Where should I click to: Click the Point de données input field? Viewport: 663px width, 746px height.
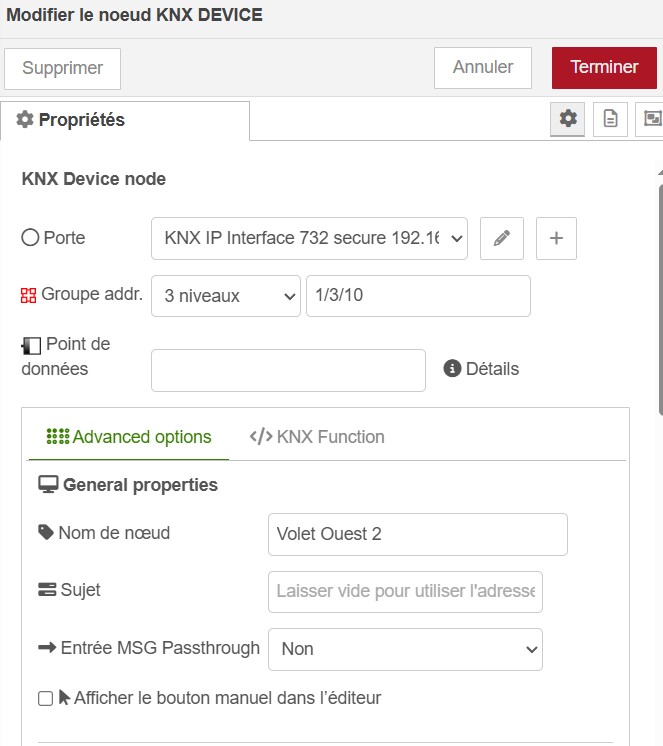pyautogui.click(x=288, y=371)
